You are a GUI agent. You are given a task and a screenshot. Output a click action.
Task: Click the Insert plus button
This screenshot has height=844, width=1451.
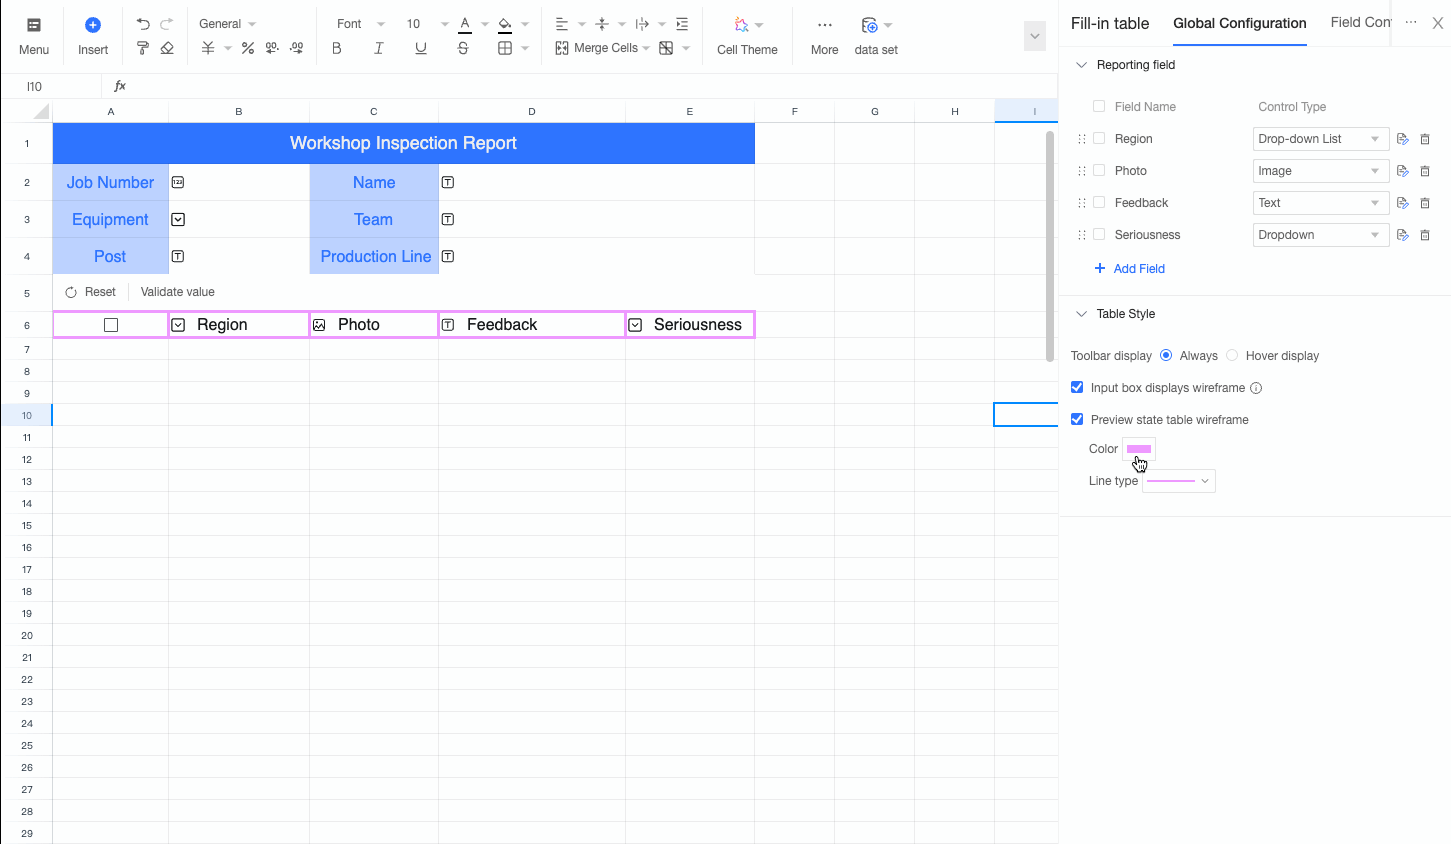click(x=93, y=36)
